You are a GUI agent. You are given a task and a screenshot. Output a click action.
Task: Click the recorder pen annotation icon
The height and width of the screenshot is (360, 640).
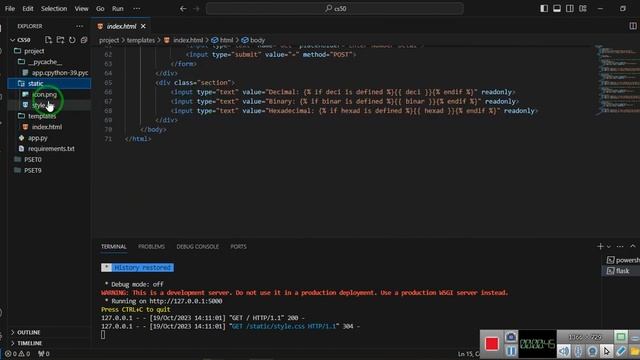(620, 351)
